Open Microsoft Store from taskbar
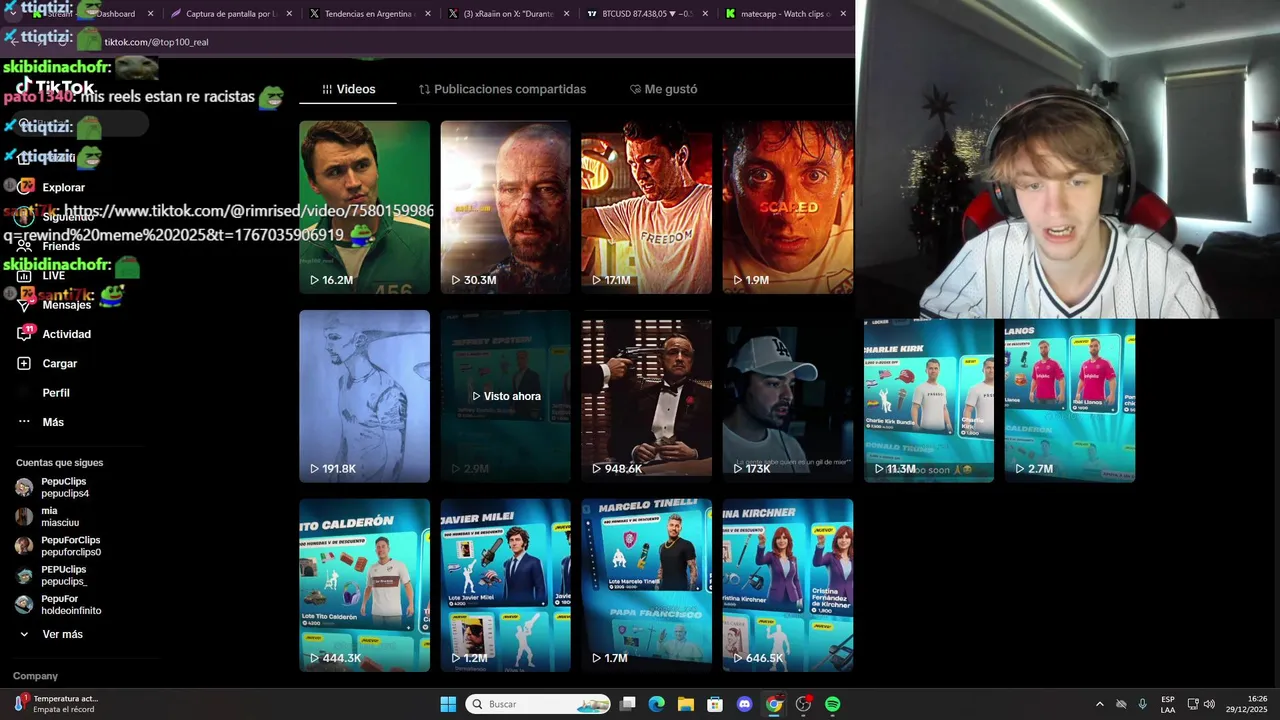The height and width of the screenshot is (720, 1280). [x=715, y=704]
